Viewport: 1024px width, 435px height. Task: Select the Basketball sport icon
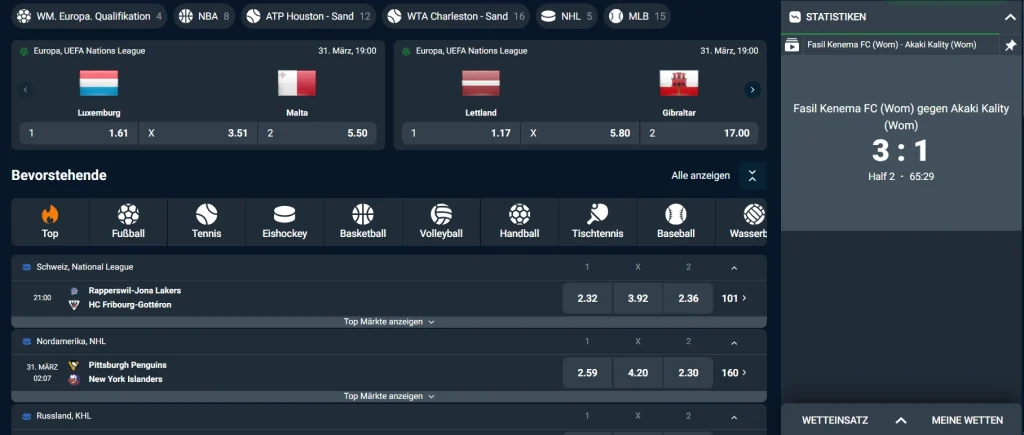[363, 214]
